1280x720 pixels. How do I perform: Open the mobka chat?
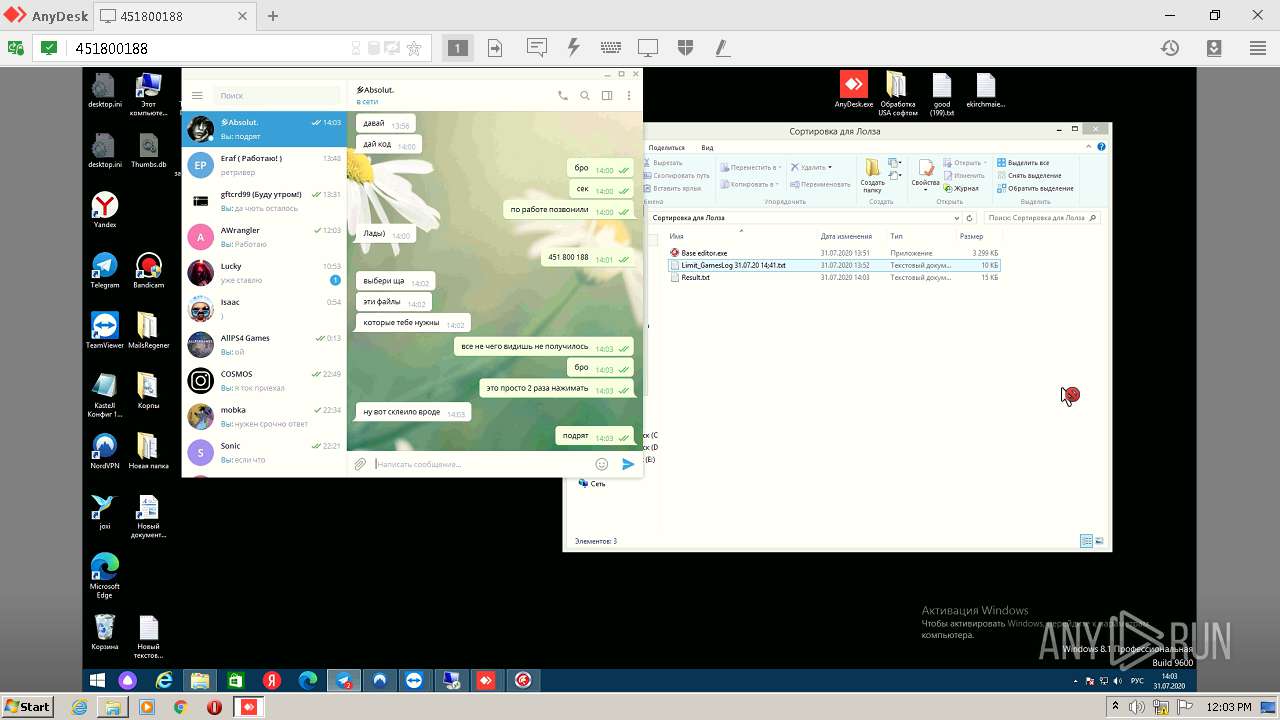click(x=264, y=417)
